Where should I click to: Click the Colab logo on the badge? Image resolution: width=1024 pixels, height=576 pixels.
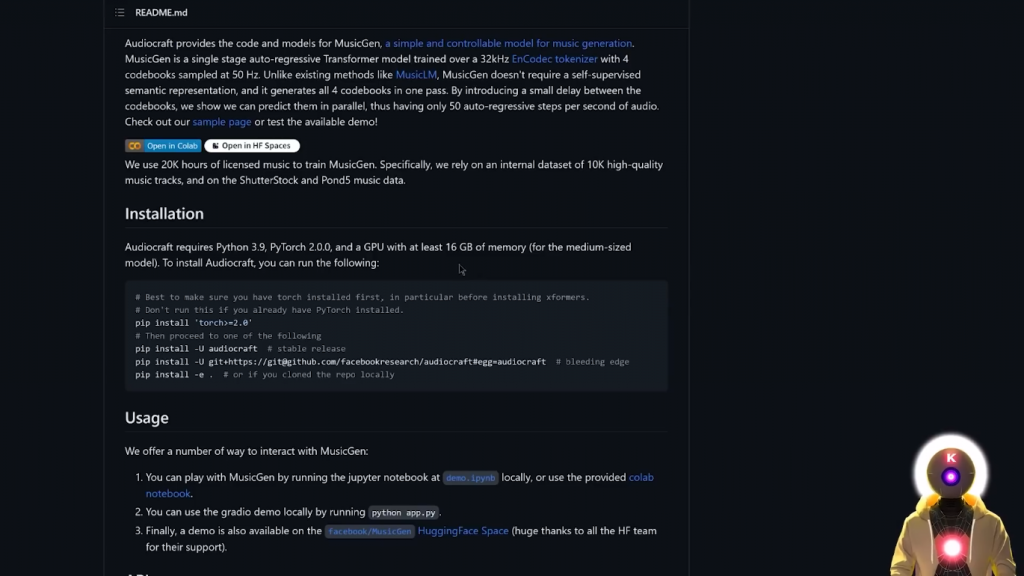click(134, 146)
